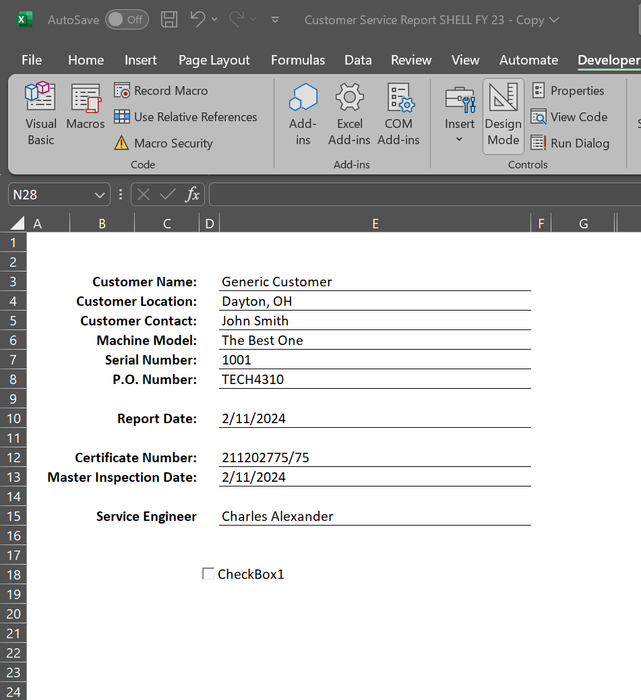641x700 pixels.
Task: Undo the last action
Action: (x=197, y=19)
